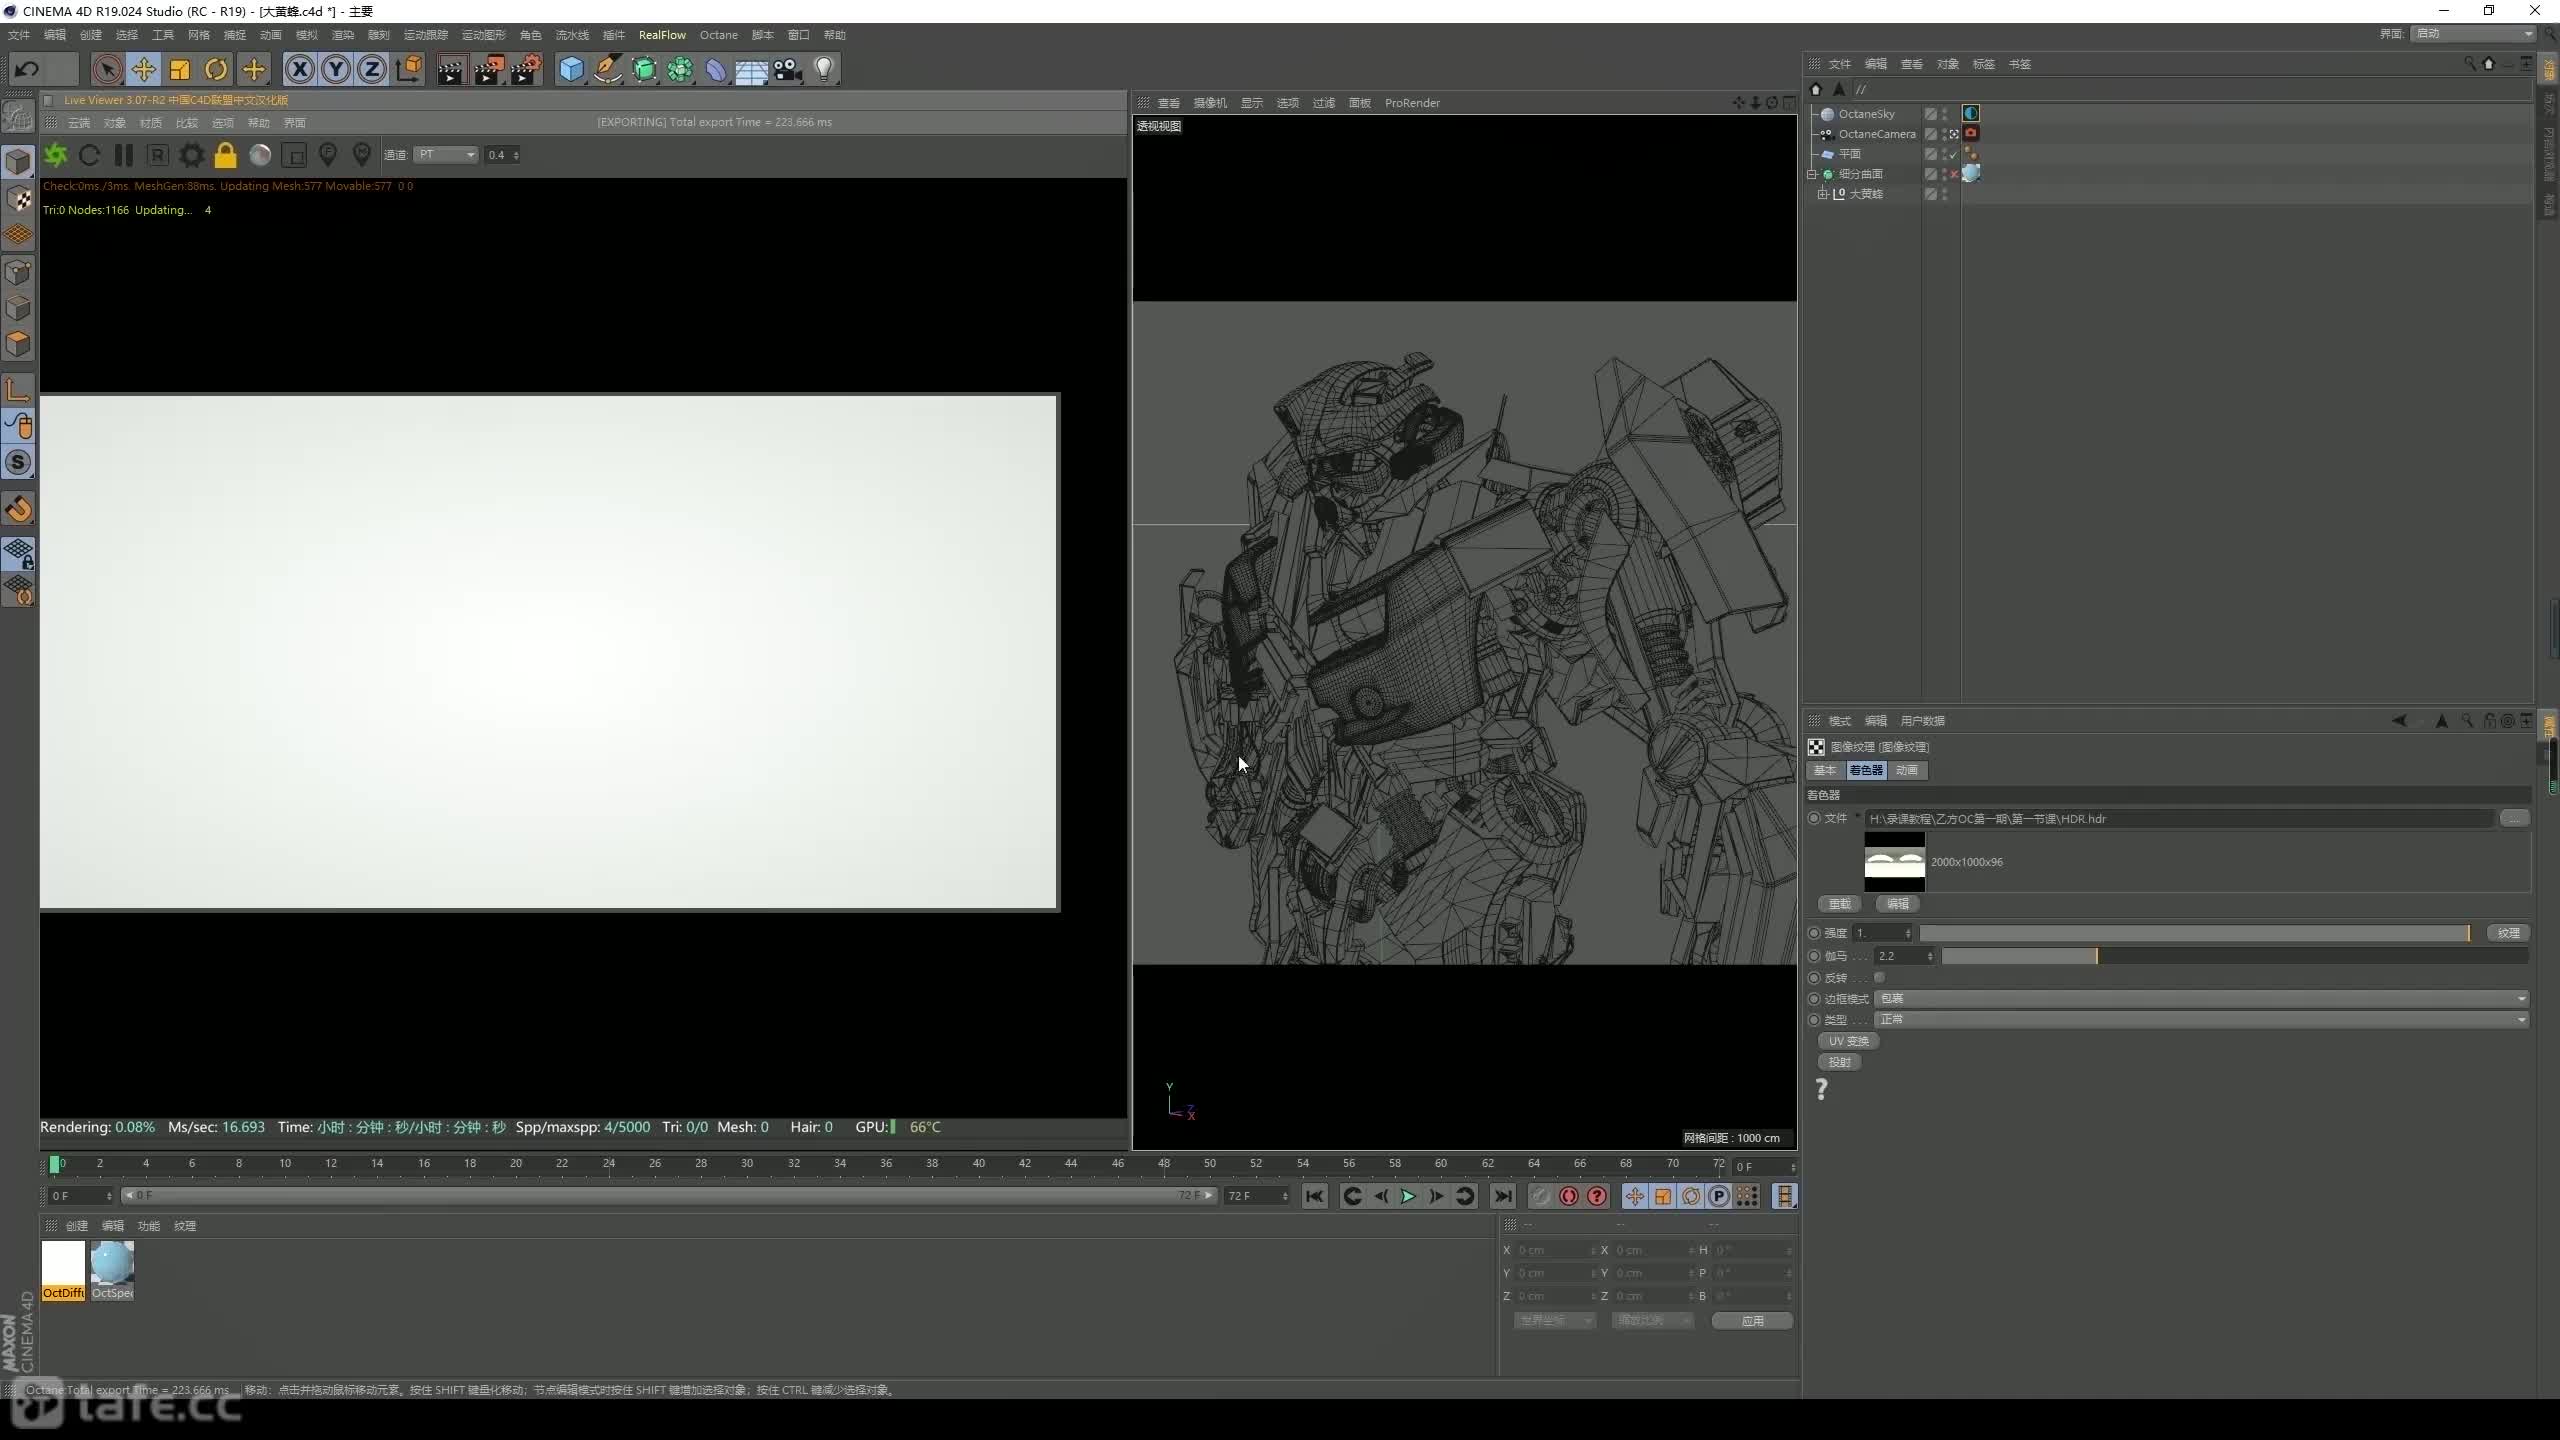Select the OctaneSky object
Image resolution: width=2560 pixels, height=1440 pixels.
pos(1866,114)
